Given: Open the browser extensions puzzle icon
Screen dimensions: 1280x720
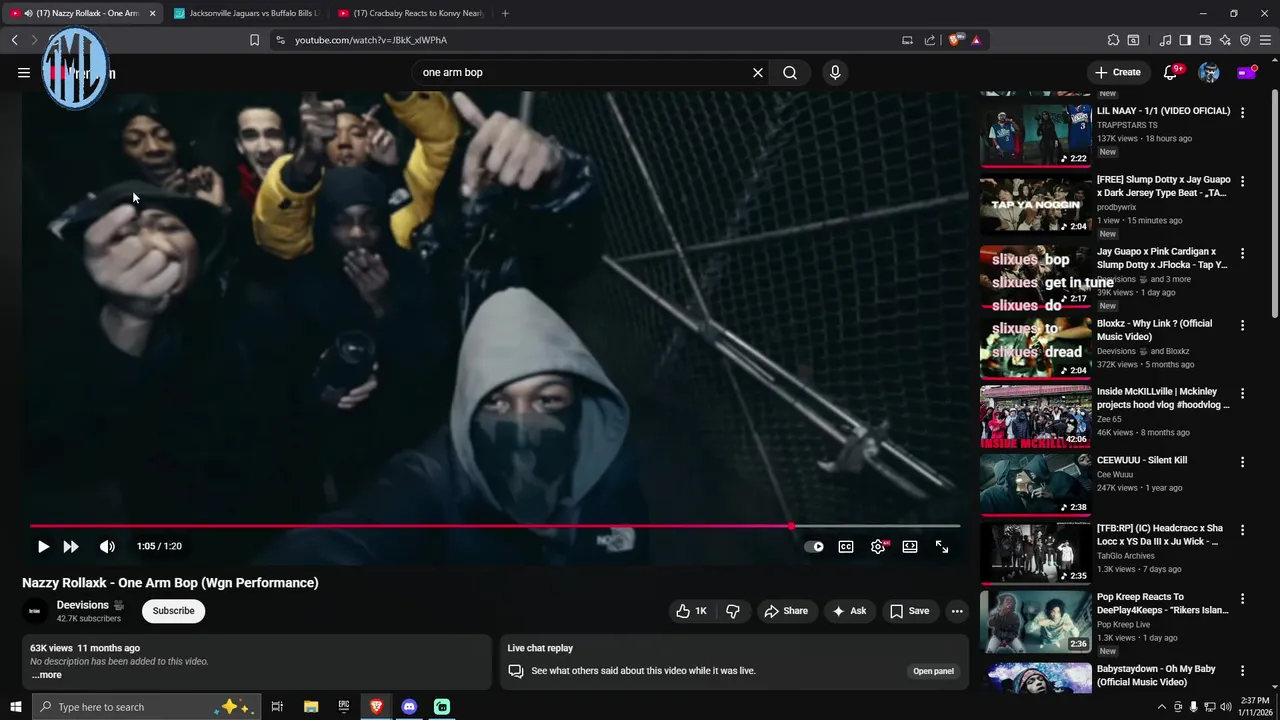Looking at the screenshot, I should (1113, 40).
